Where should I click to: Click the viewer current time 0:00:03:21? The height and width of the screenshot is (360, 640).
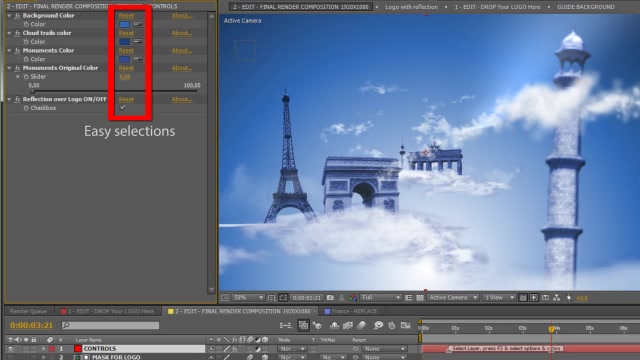pyautogui.click(x=307, y=298)
